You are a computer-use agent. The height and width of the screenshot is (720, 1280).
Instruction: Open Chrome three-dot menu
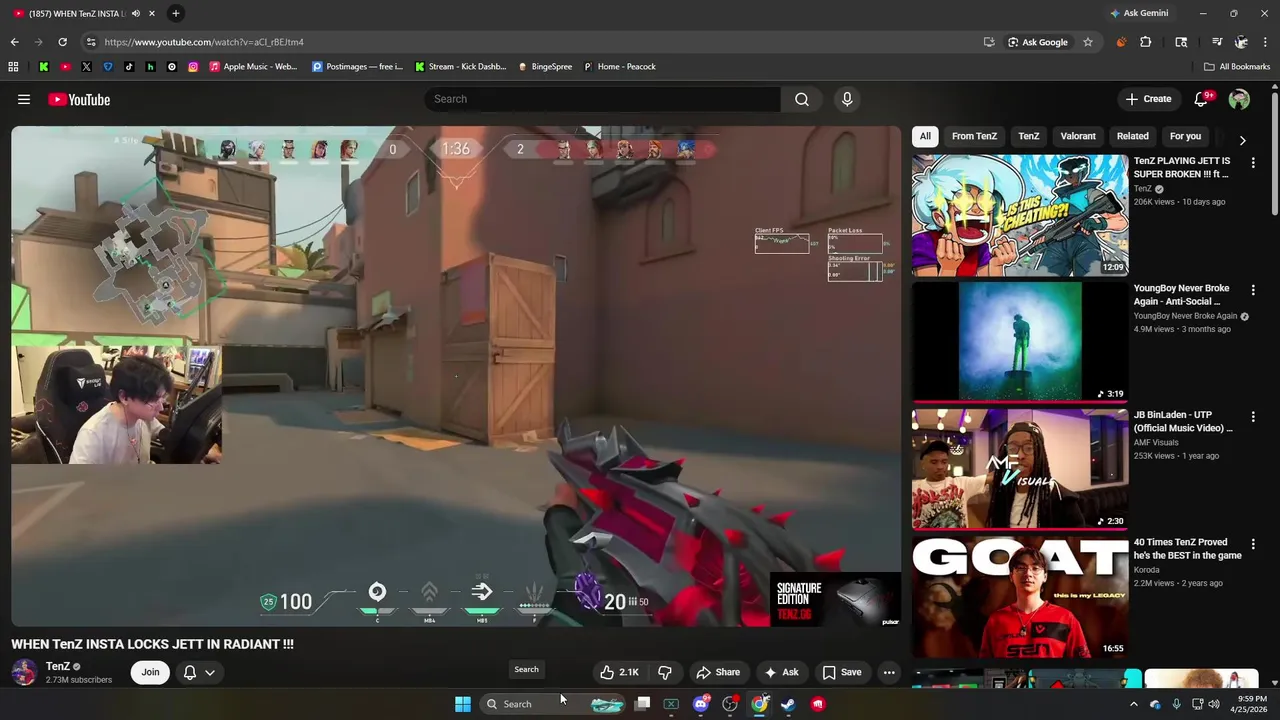[1266, 42]
